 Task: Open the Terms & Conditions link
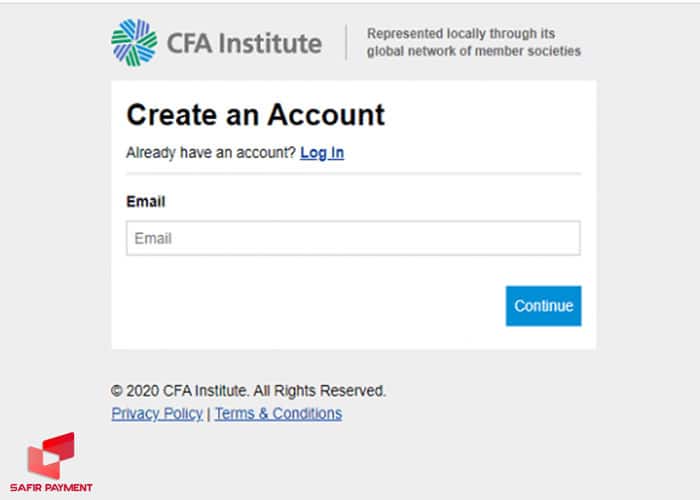click(x=278, y=413)
